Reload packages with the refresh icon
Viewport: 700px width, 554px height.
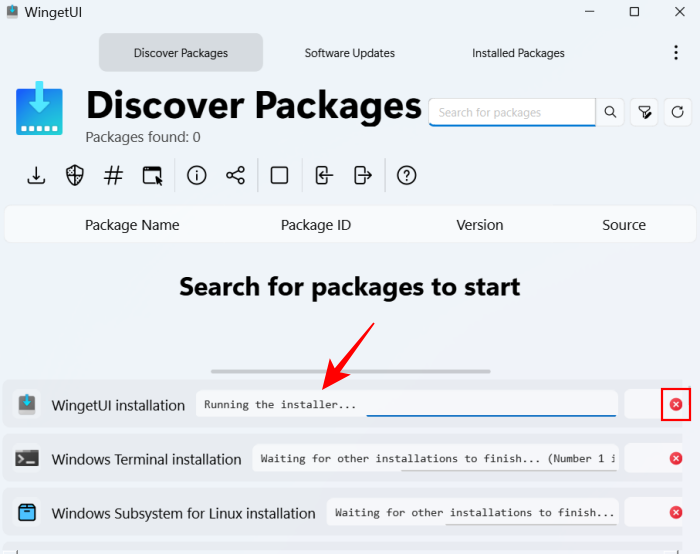677,112
